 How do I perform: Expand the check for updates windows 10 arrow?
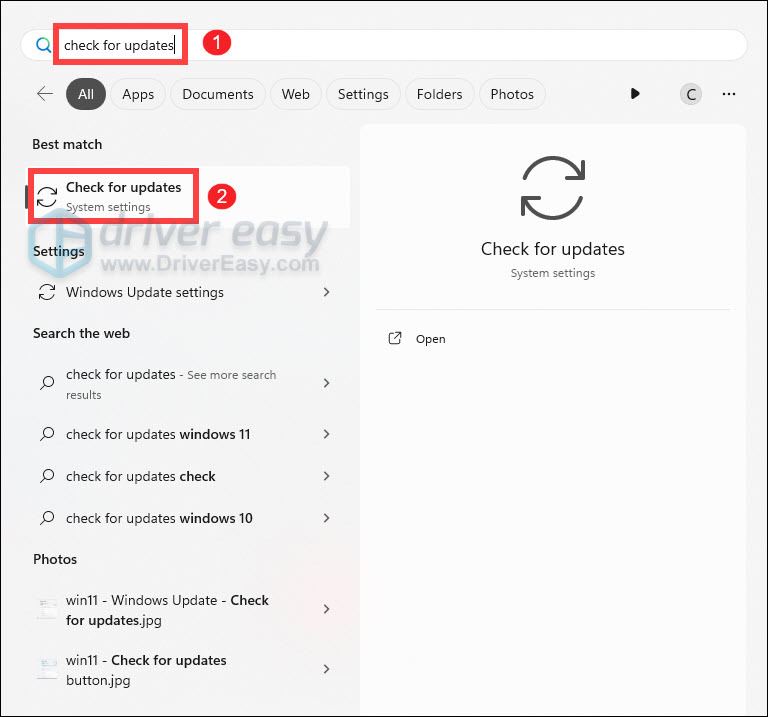(x=326, y=519)
